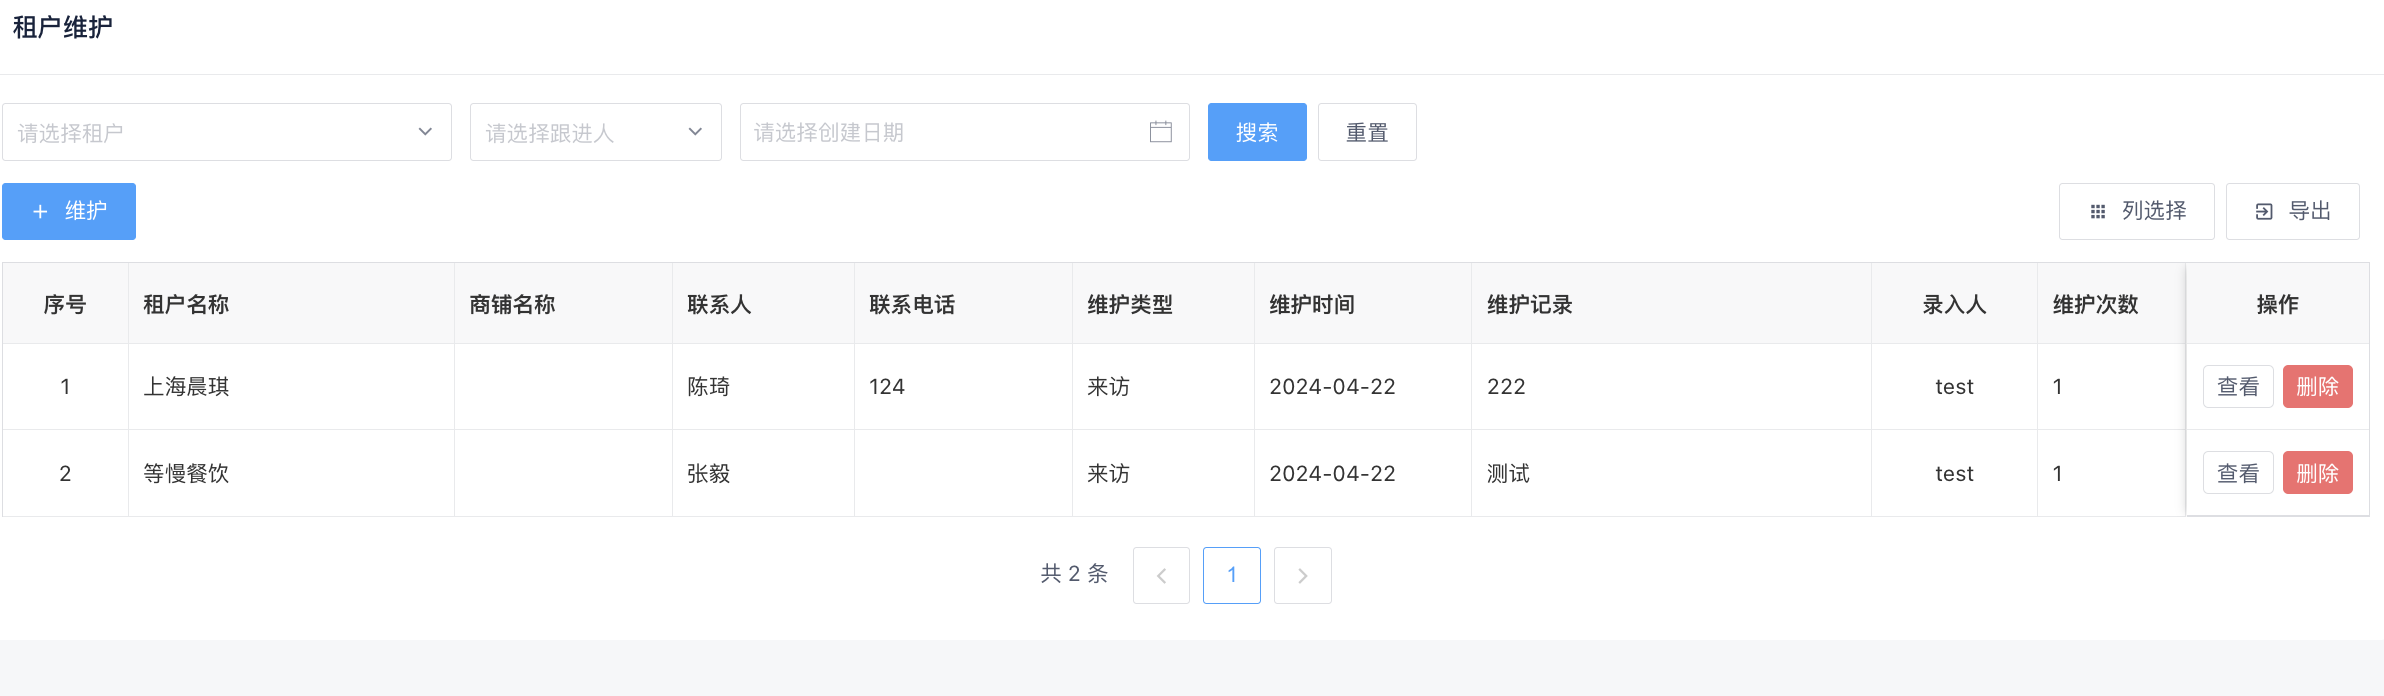Select page 1 in pagination
Image resolution: width=2384 pixels, height=696 pixels.
(1231, 575)
